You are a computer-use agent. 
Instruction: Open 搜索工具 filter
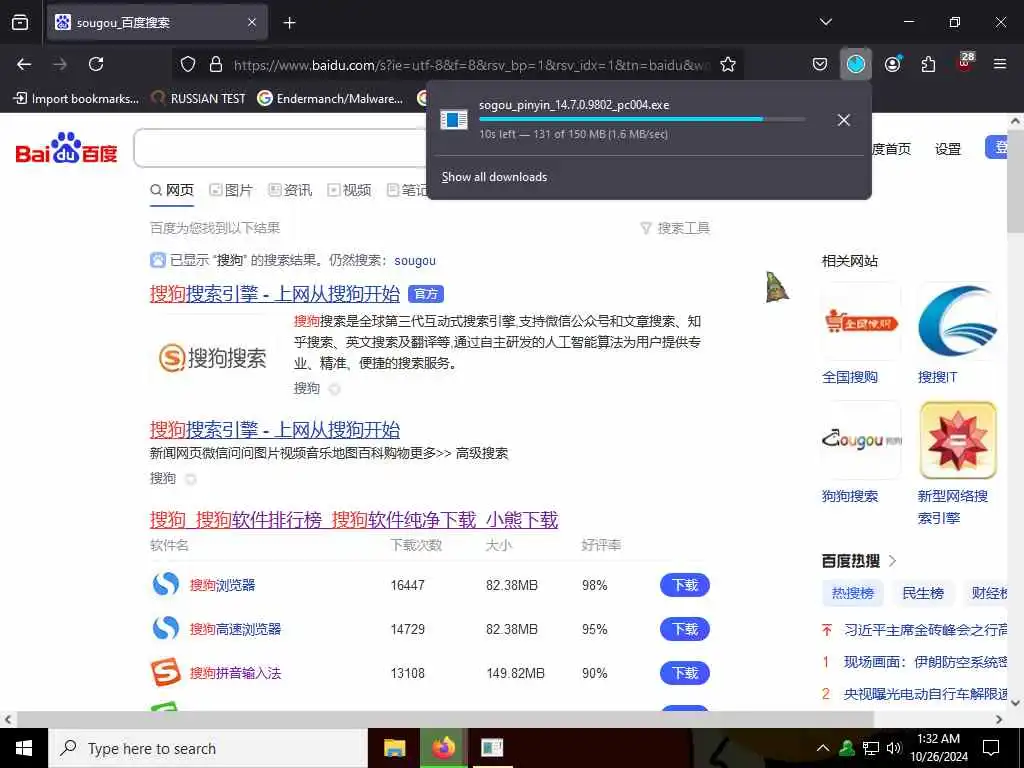coord(675,228)
